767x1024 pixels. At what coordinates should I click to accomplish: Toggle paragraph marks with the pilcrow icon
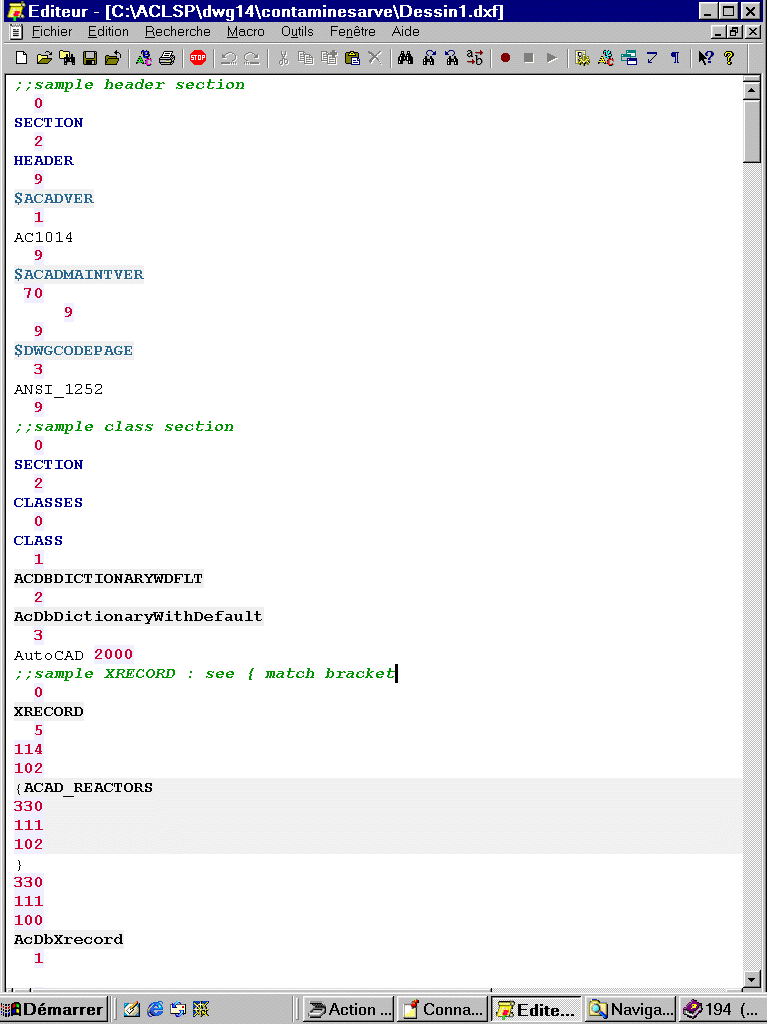675,58
